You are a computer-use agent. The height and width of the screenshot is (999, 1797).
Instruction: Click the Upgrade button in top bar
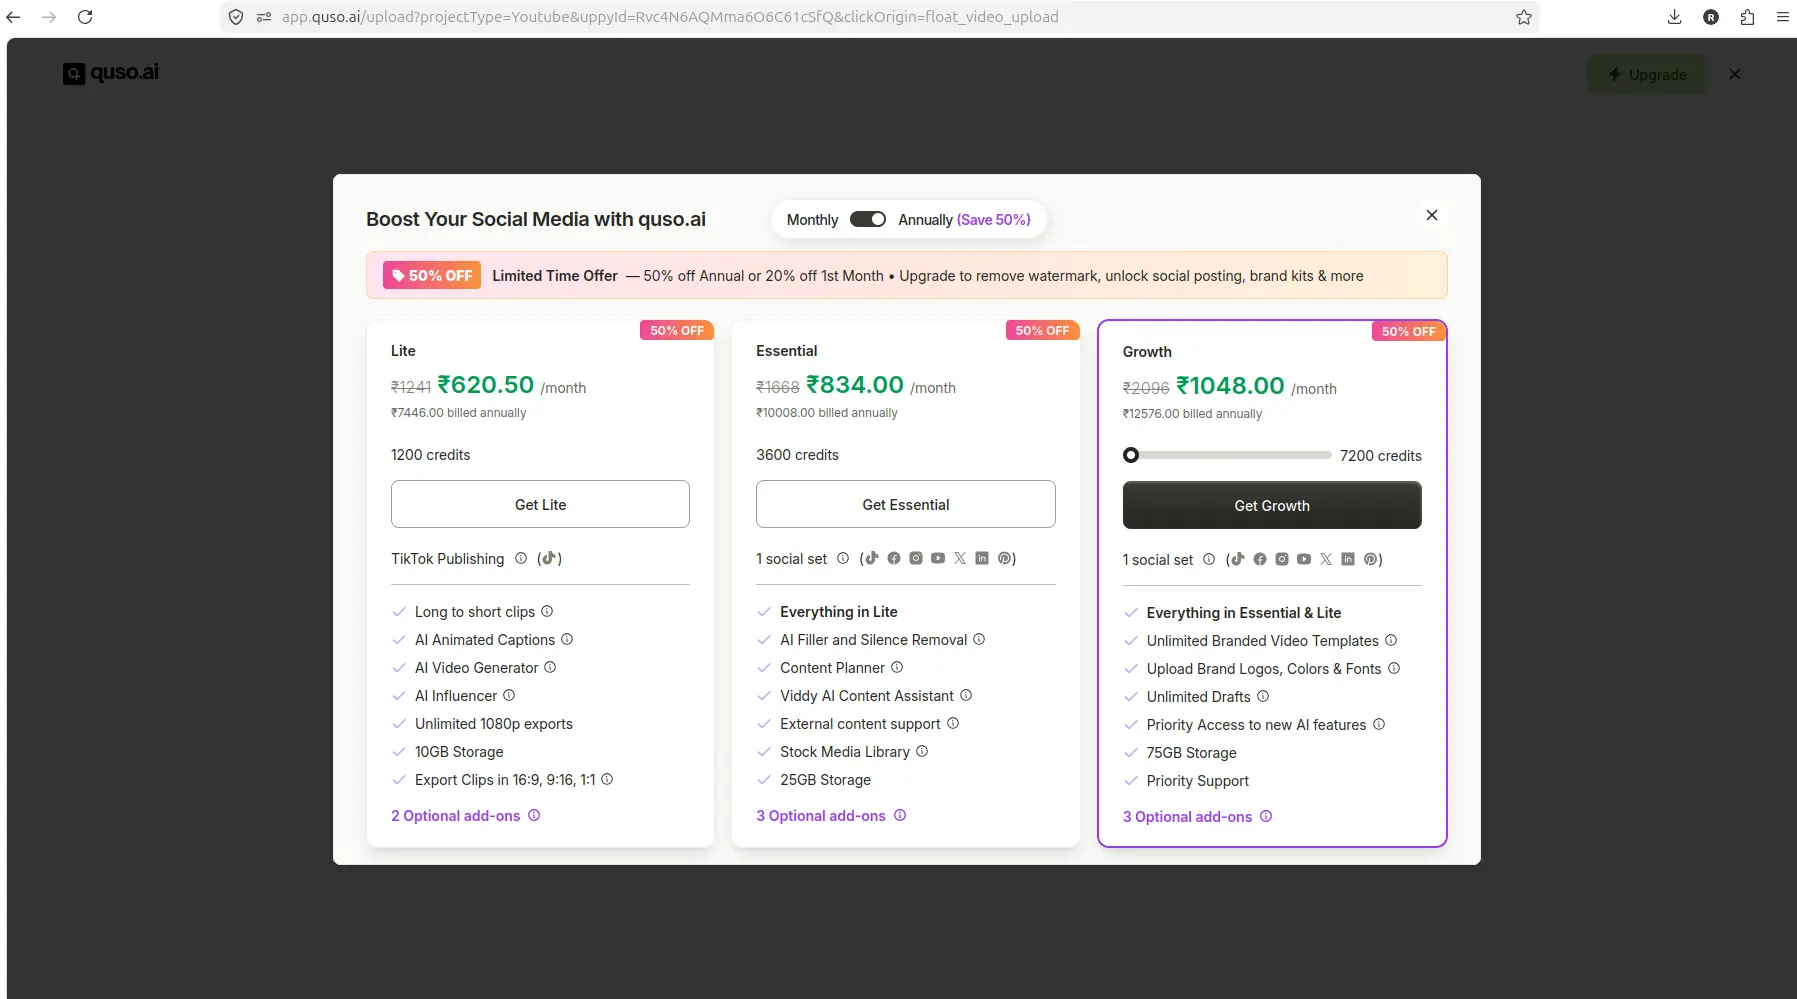1647,74
